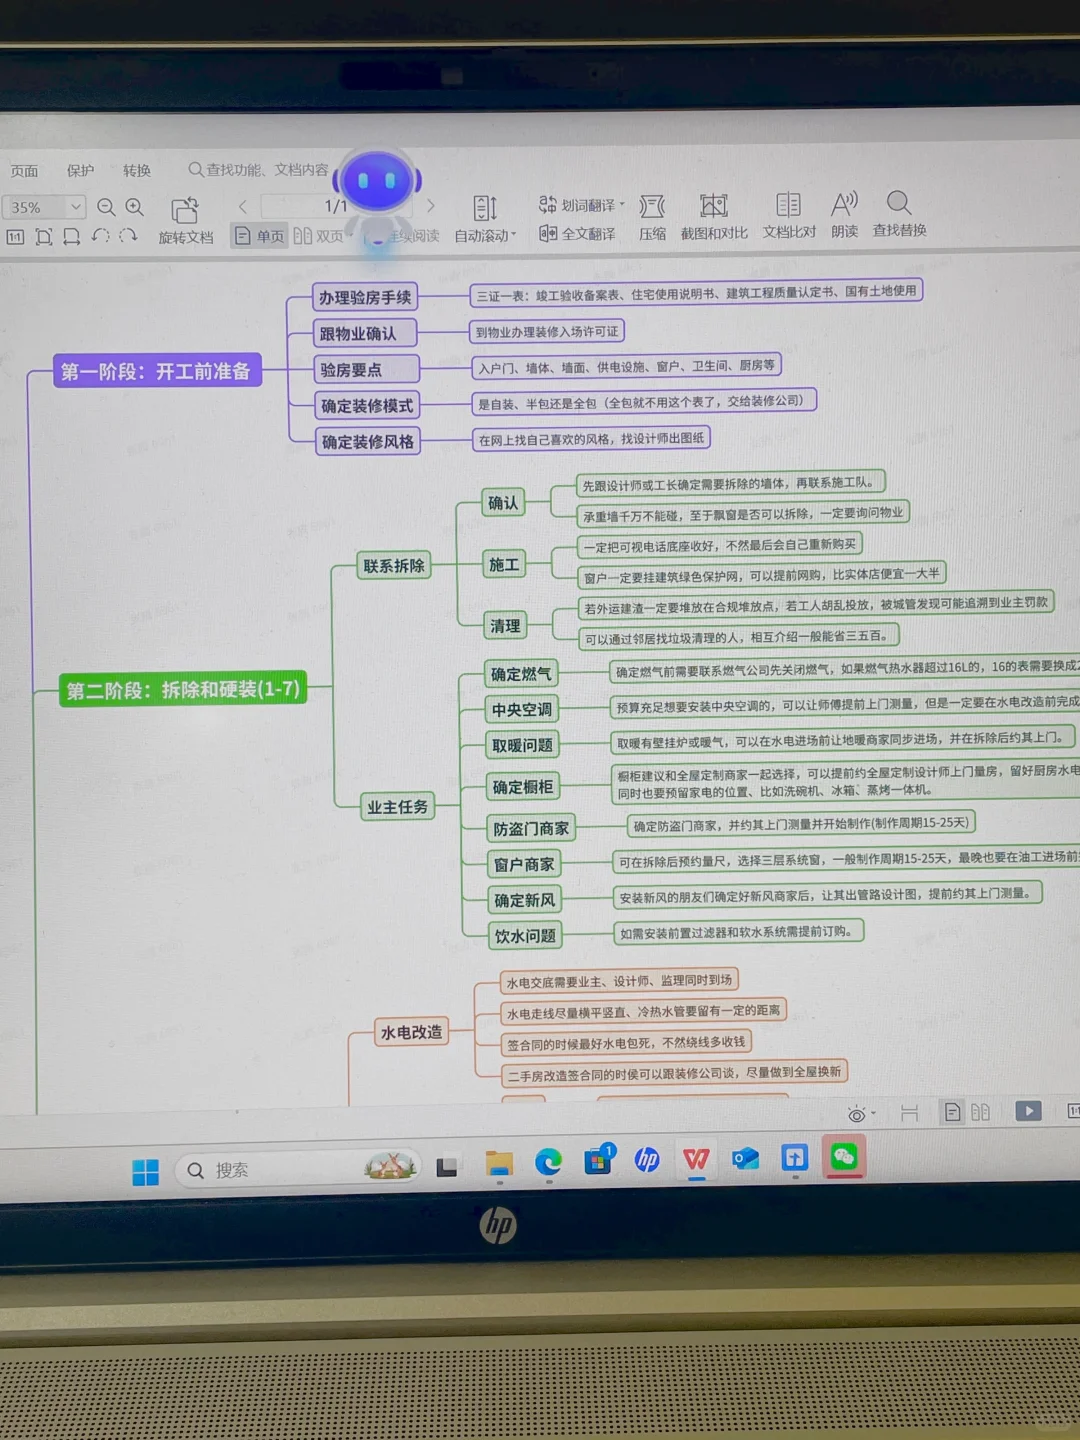Click the zoom-in magnifier icon

[x=135, y=207]
